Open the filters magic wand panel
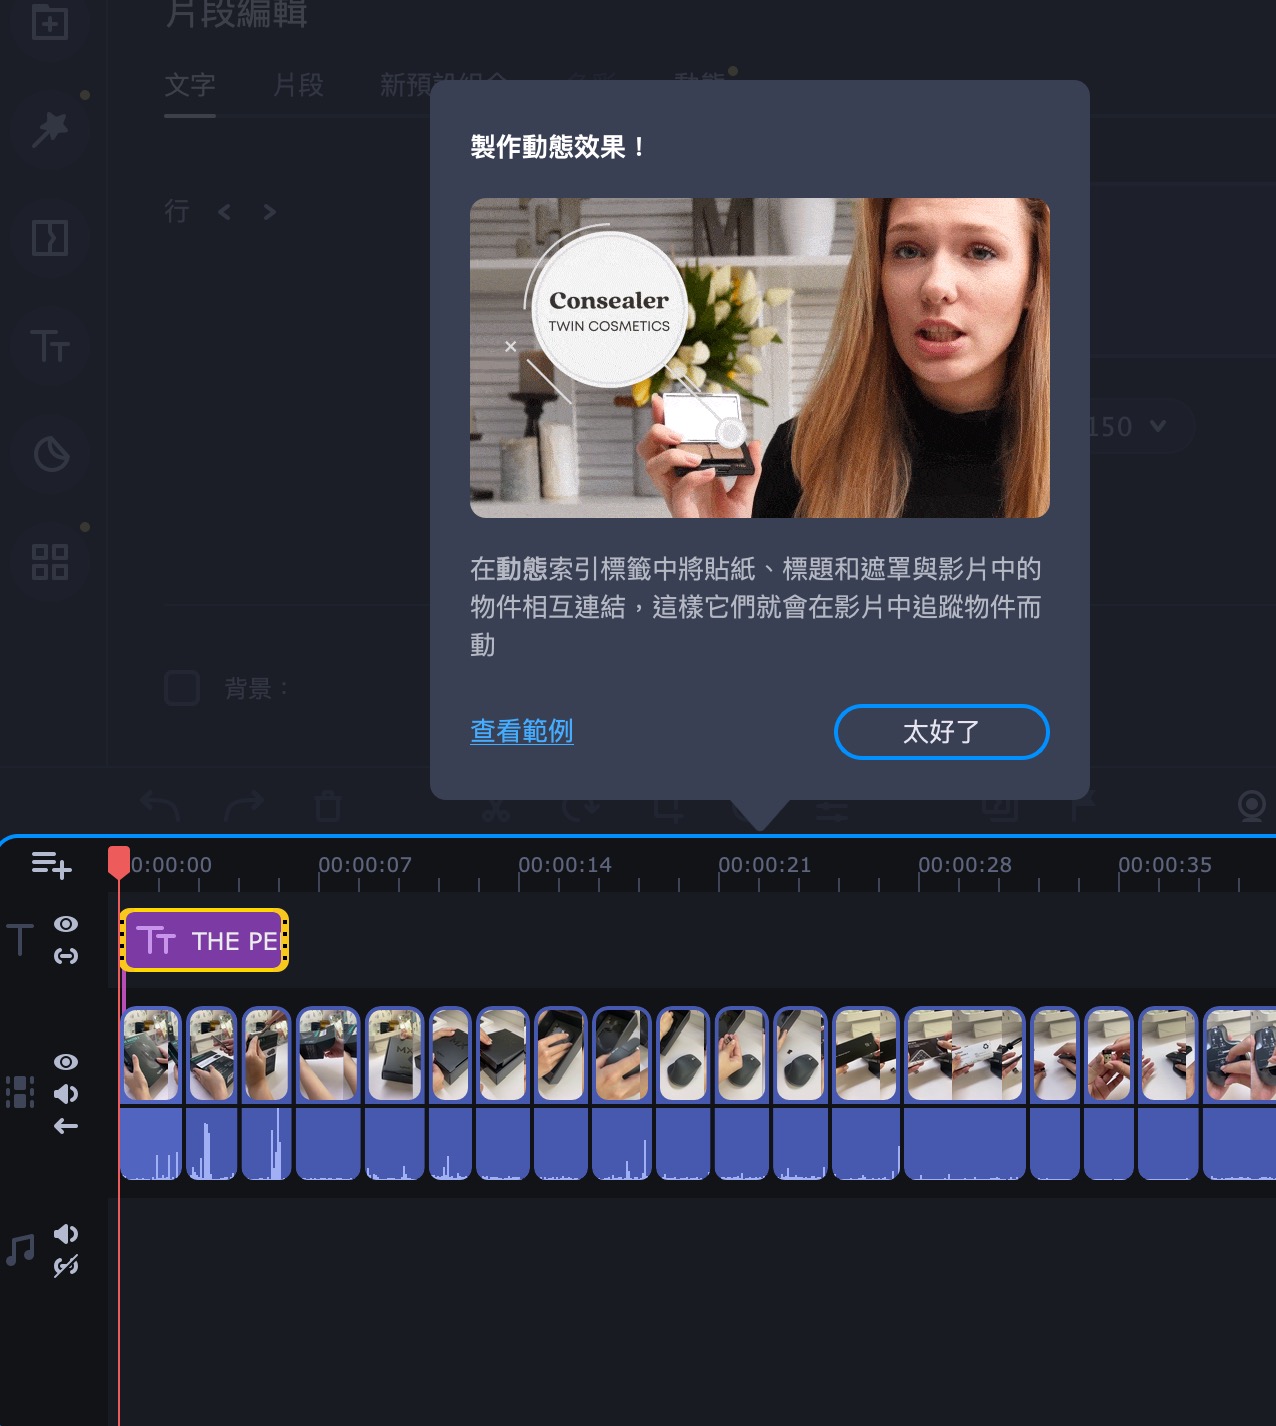 (x=50, y=129)
